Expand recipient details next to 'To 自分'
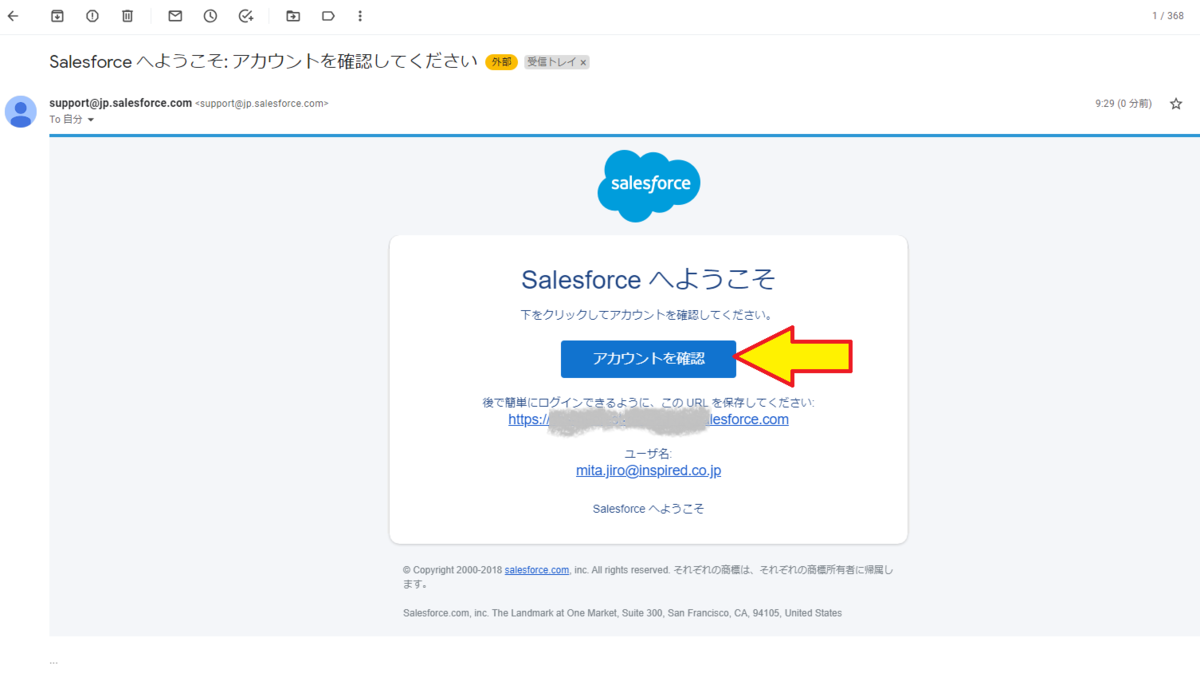Image resolution: width=1200 pixels, height=673 pixels. [x=91, y=120]
